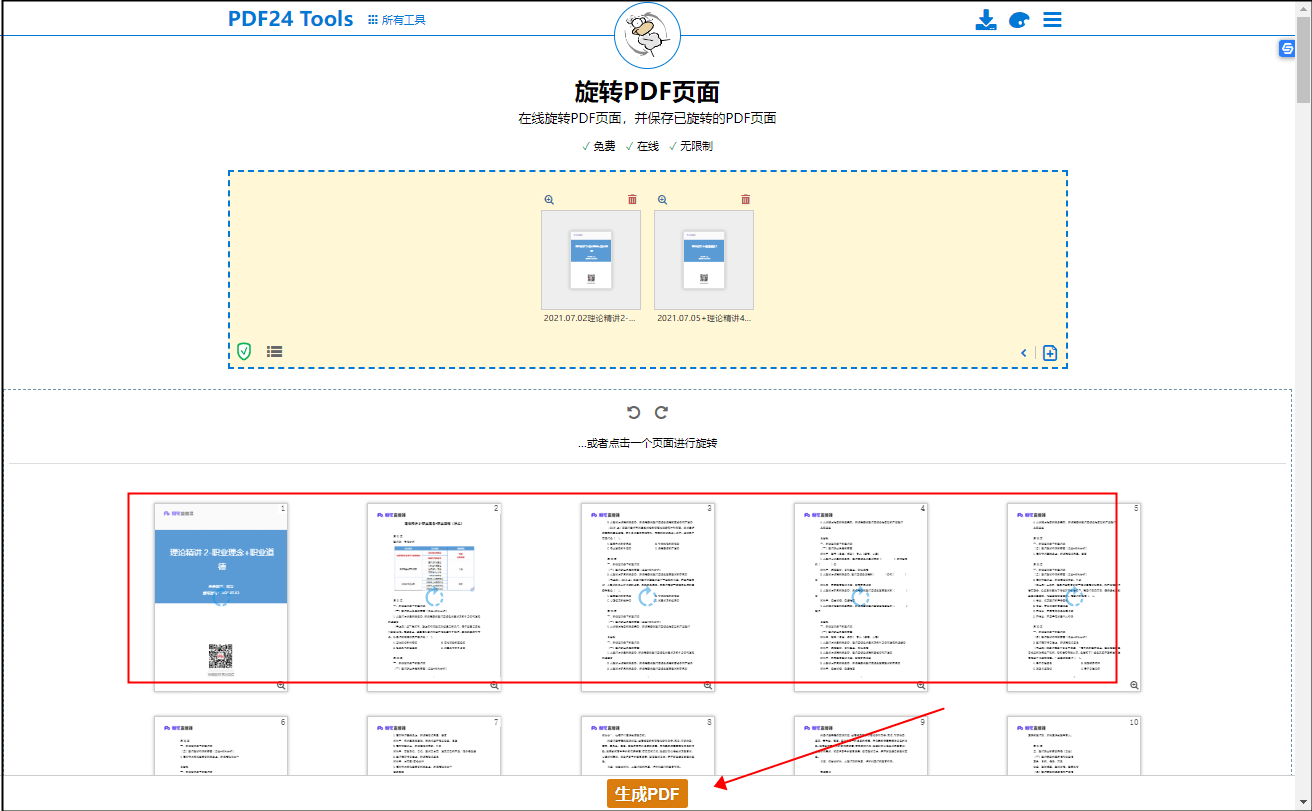
Task: Rotate page 6 thumbnail
Action: point(221,745)
